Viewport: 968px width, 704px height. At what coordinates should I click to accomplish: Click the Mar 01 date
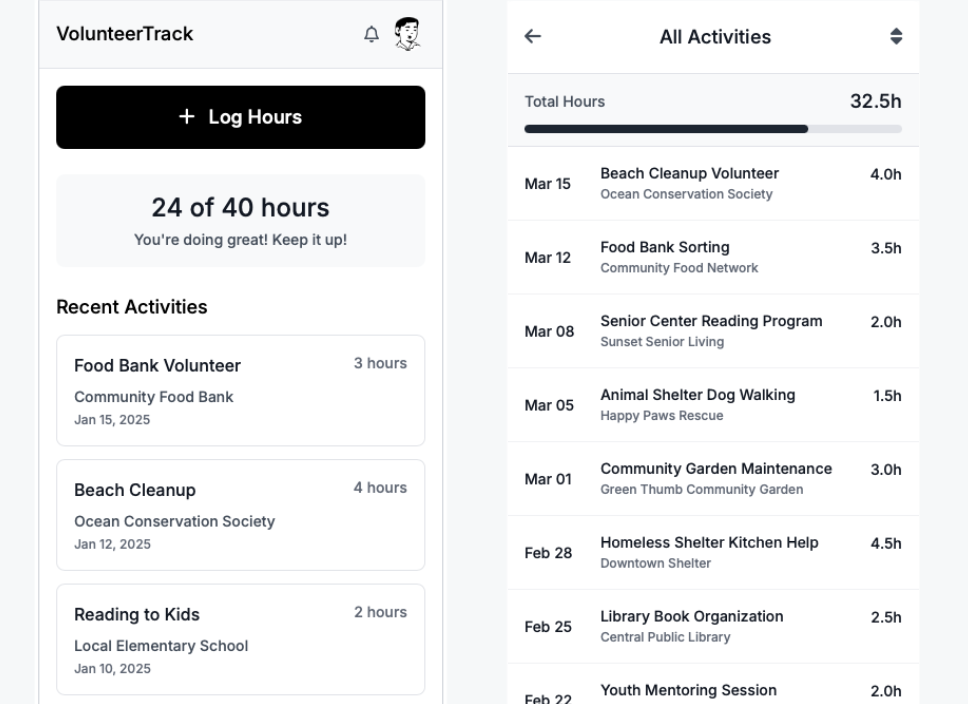point(548,479)
